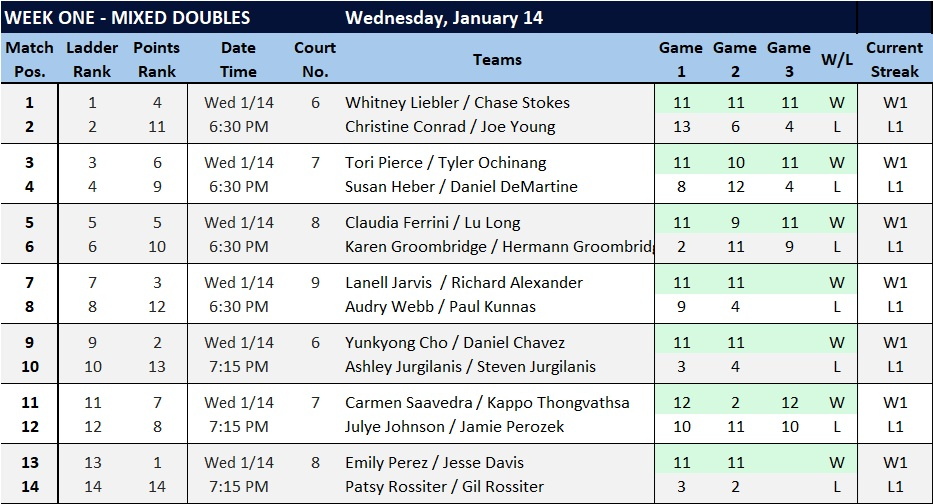Click the Court No. column header
933x504 pixels.
tap(315, 60)
